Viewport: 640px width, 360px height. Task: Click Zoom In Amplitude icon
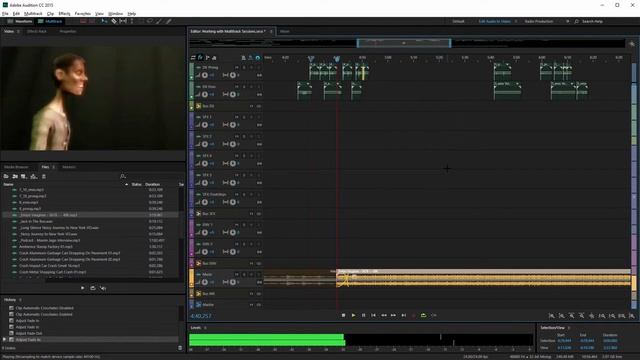pyautogui.click(x=551, y=316)
